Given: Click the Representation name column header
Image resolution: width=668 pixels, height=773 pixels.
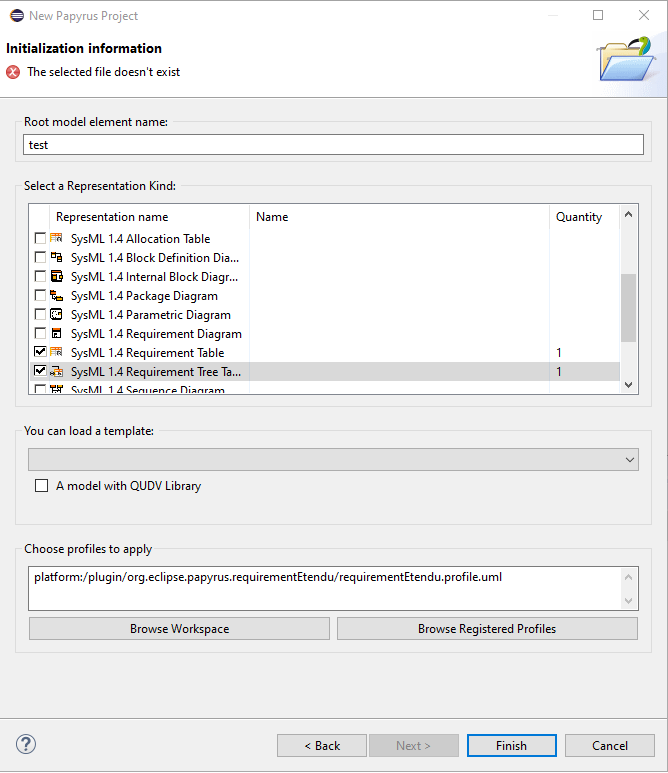Looking at the screenshot, I should point(149,217).
